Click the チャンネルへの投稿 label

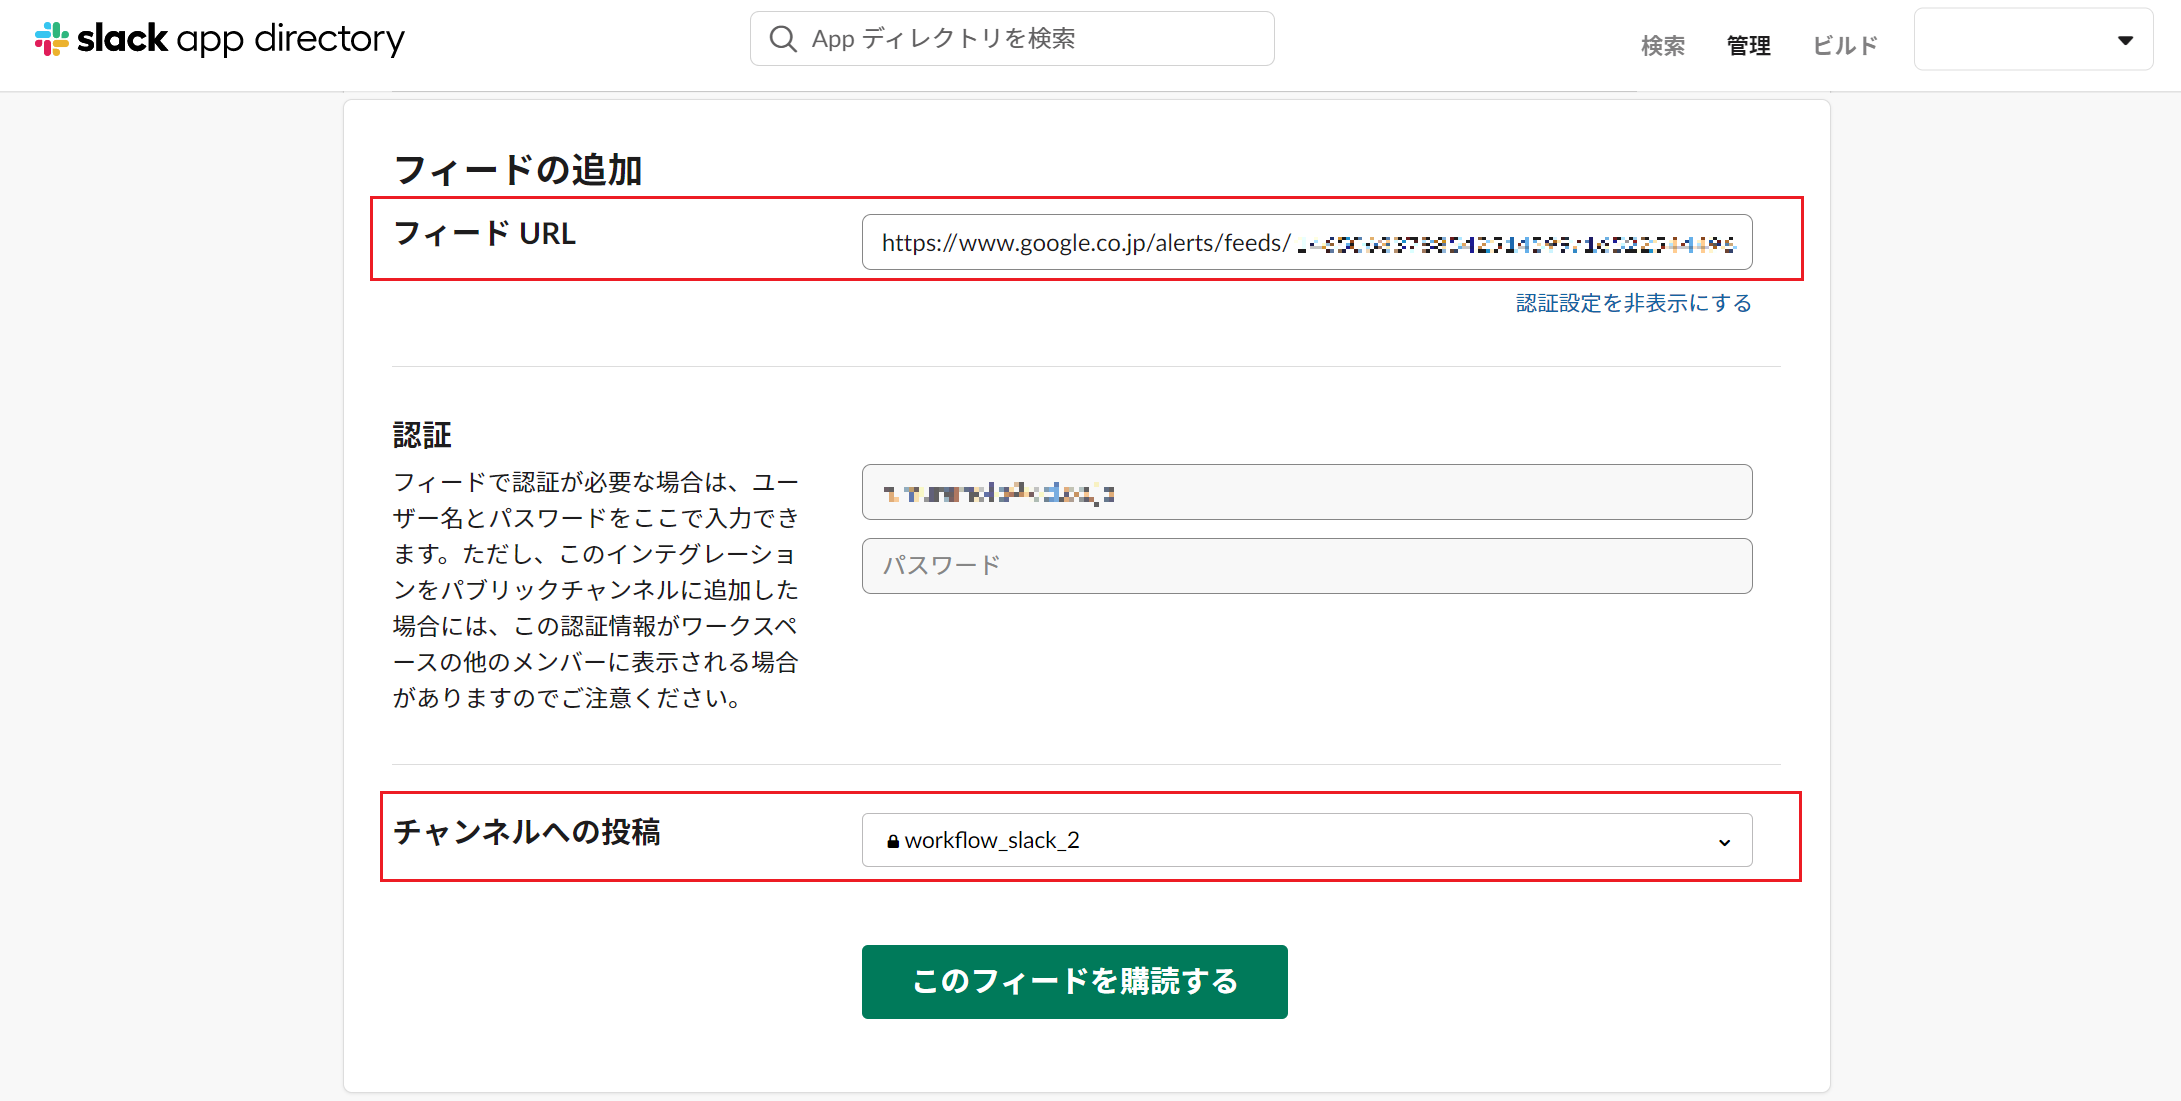point(527,832)
